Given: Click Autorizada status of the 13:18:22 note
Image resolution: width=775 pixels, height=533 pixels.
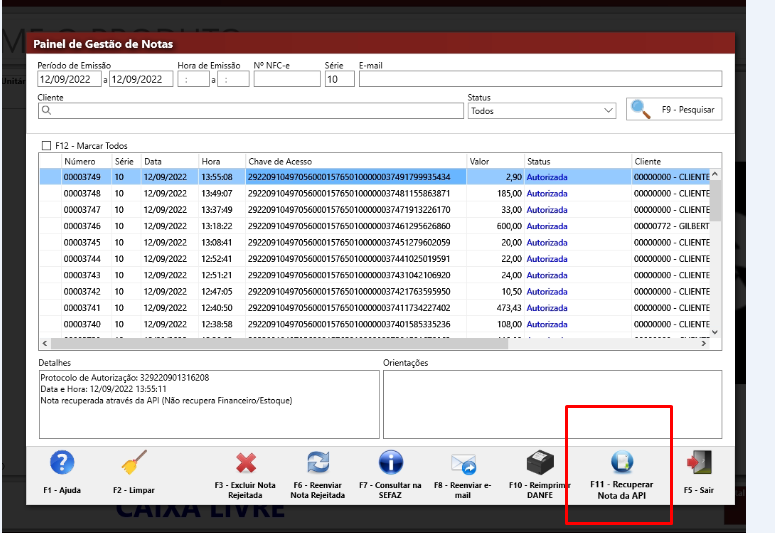Looking at the screenshot, I should (547, 226).
